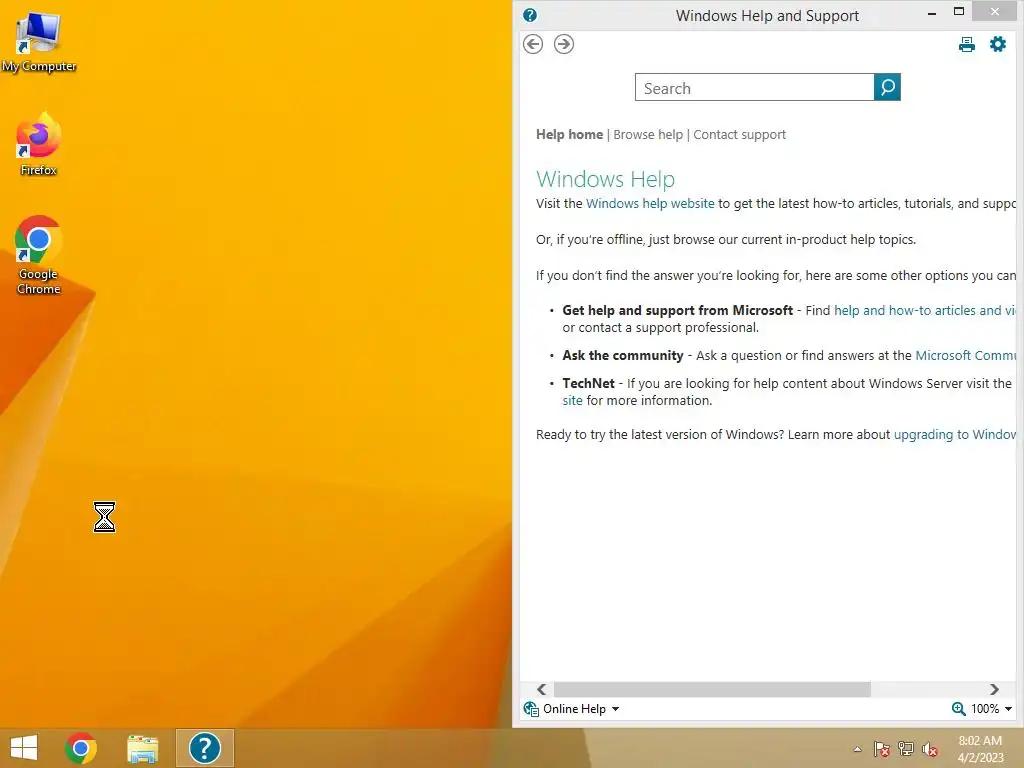
Task: Click the bold 'TechNet' text
Action: 588,384
